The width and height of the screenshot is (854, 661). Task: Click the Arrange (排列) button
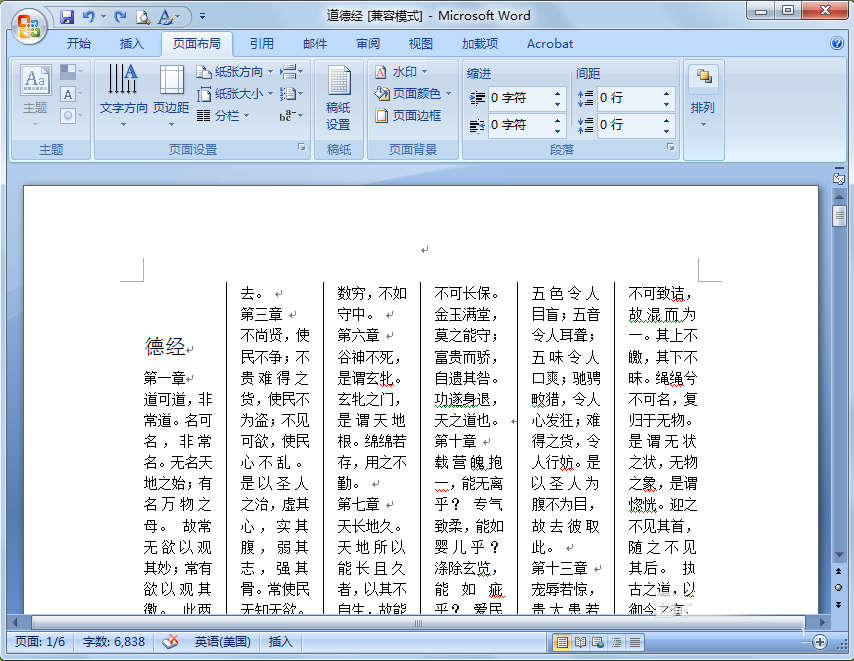coord(703,96)
